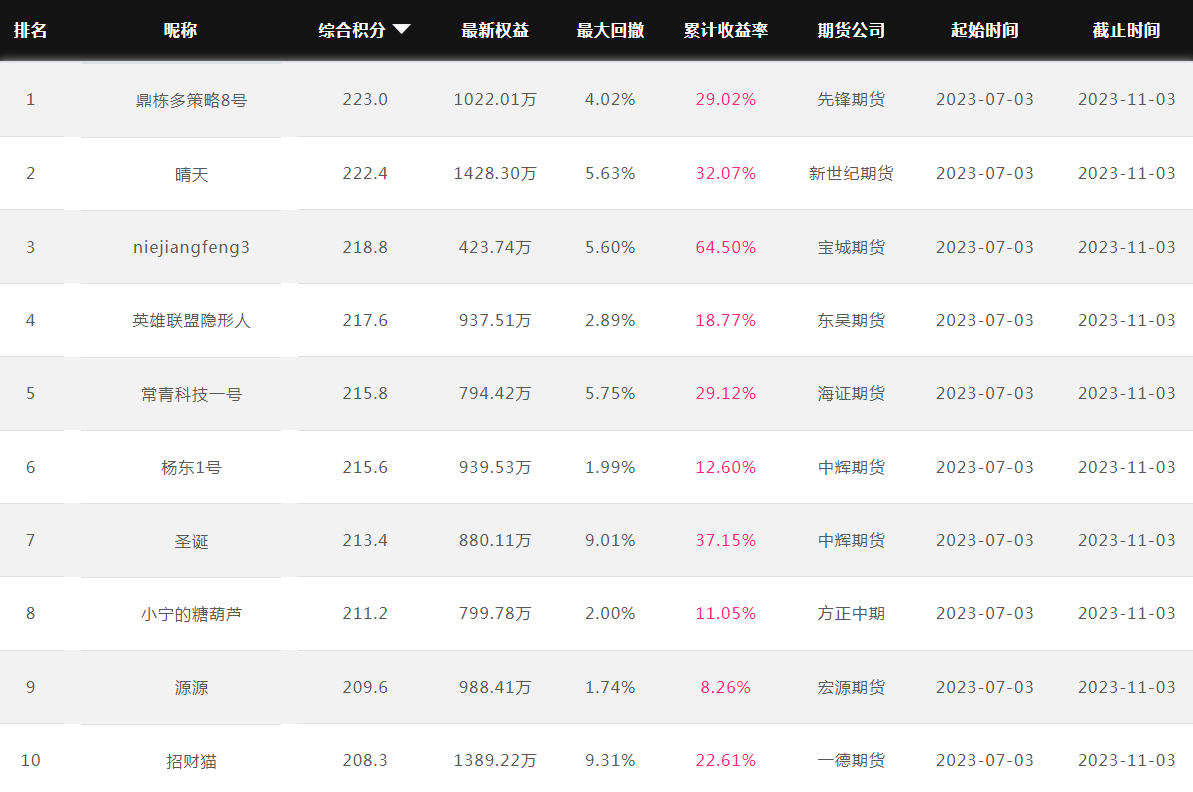The image size is (1193, 792).
Task: Sort by 累计收益率 column header
Action: click(726, 30)
